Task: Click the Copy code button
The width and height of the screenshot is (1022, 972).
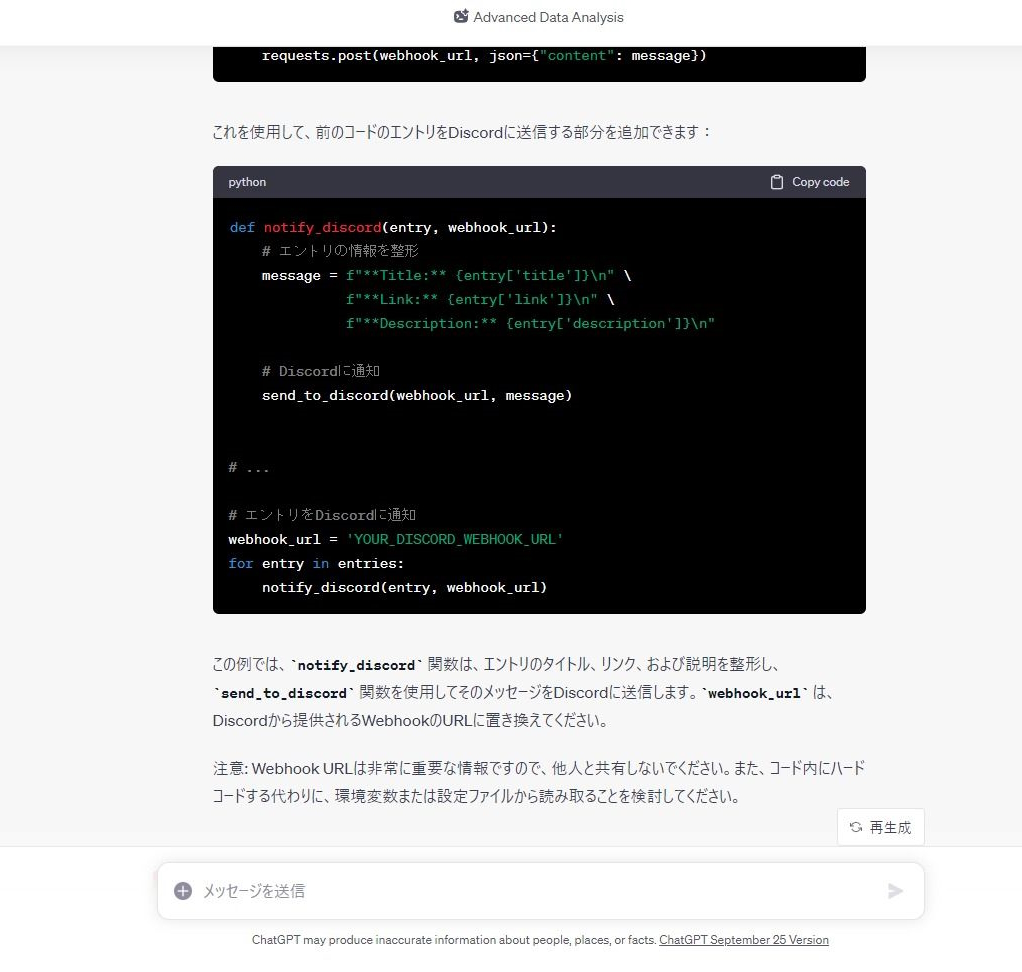Action: (810, 182)
